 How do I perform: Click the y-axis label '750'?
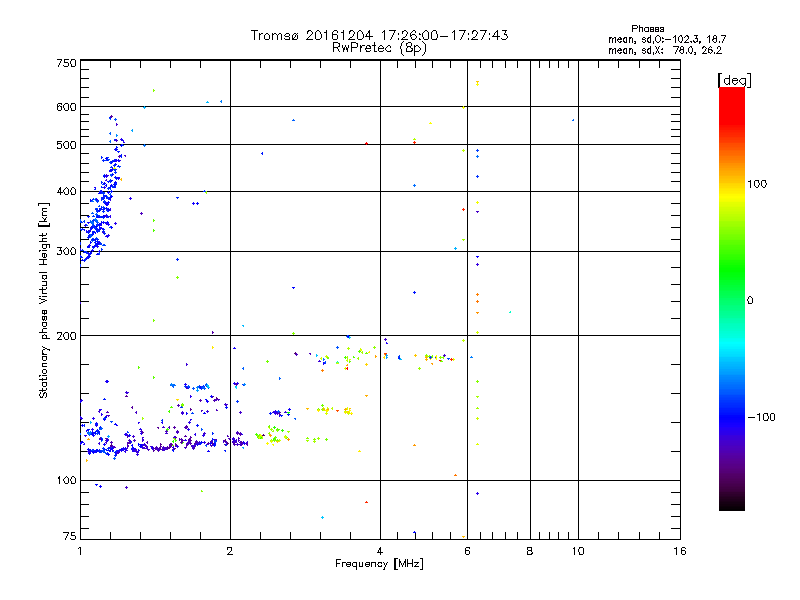[66, 63]
